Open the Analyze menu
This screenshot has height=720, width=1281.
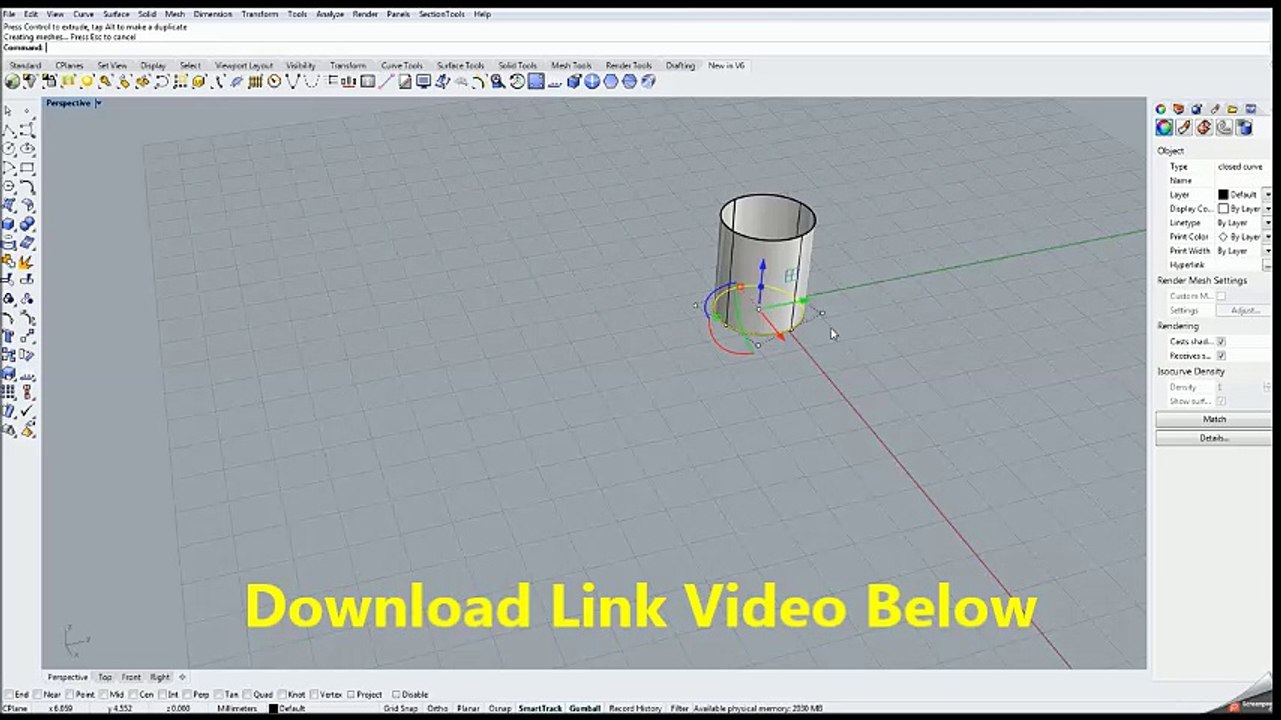click(x=330, y=14)
